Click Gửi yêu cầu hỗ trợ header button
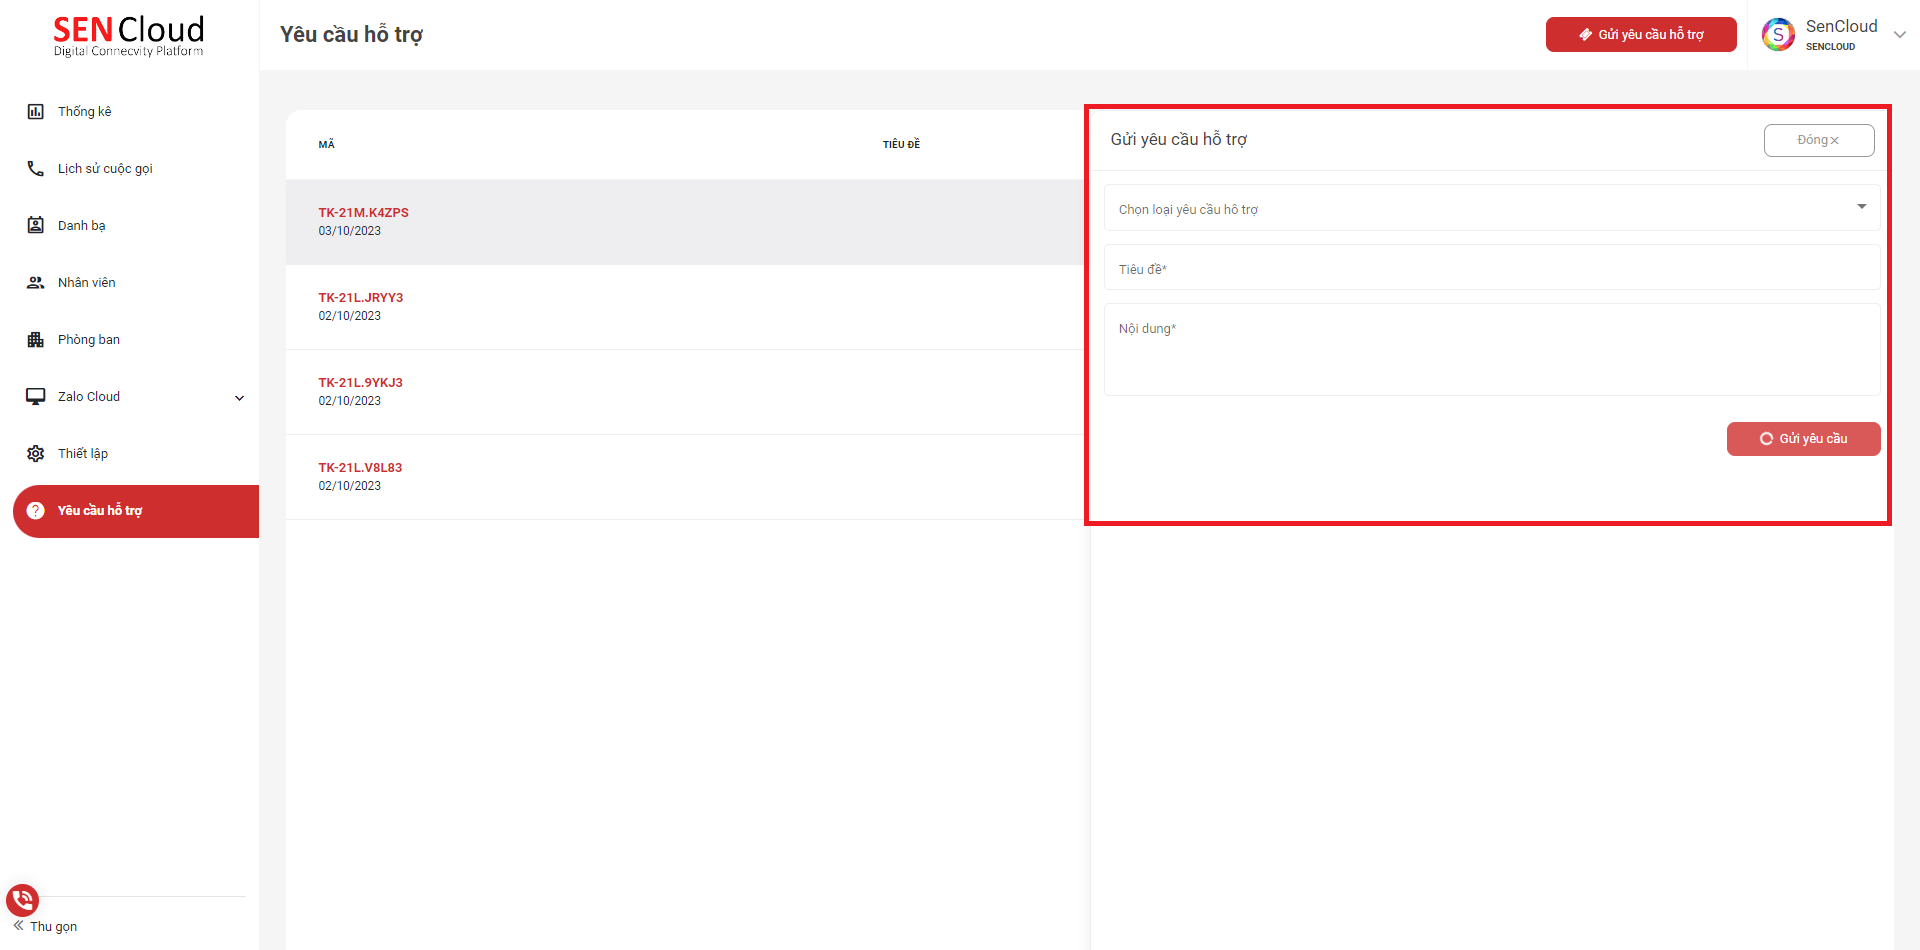Viewport: 1920px width, 950px height. [1640, 35]
